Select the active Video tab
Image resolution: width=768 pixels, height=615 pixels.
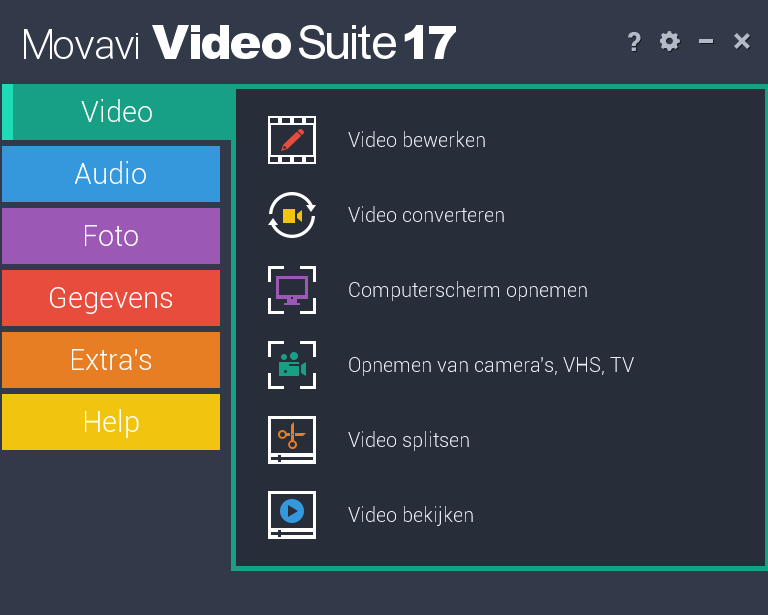coord(118,112)
